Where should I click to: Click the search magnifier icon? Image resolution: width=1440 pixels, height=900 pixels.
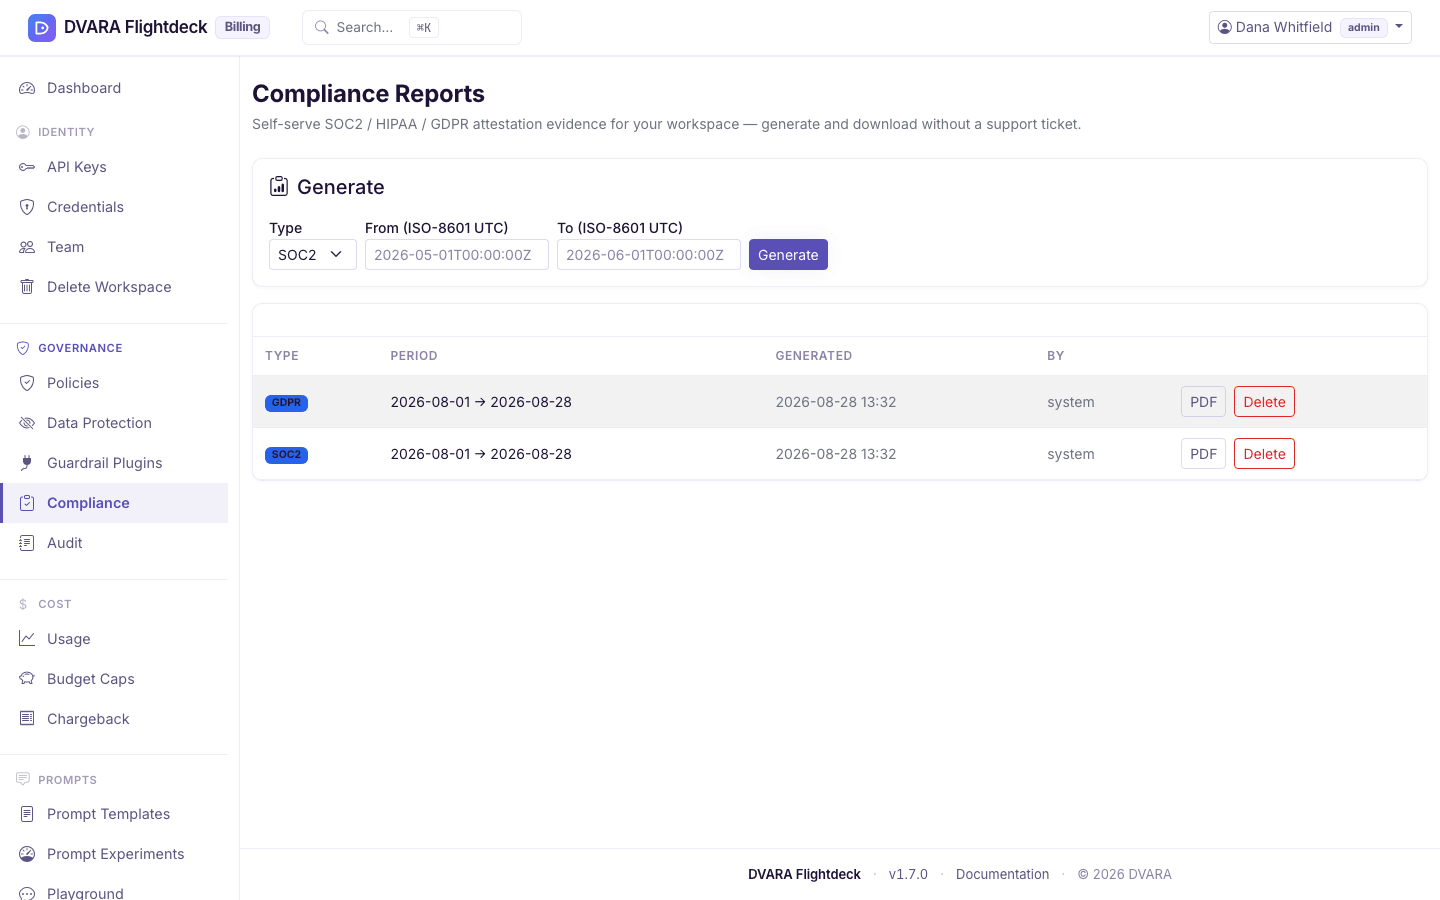322,28
